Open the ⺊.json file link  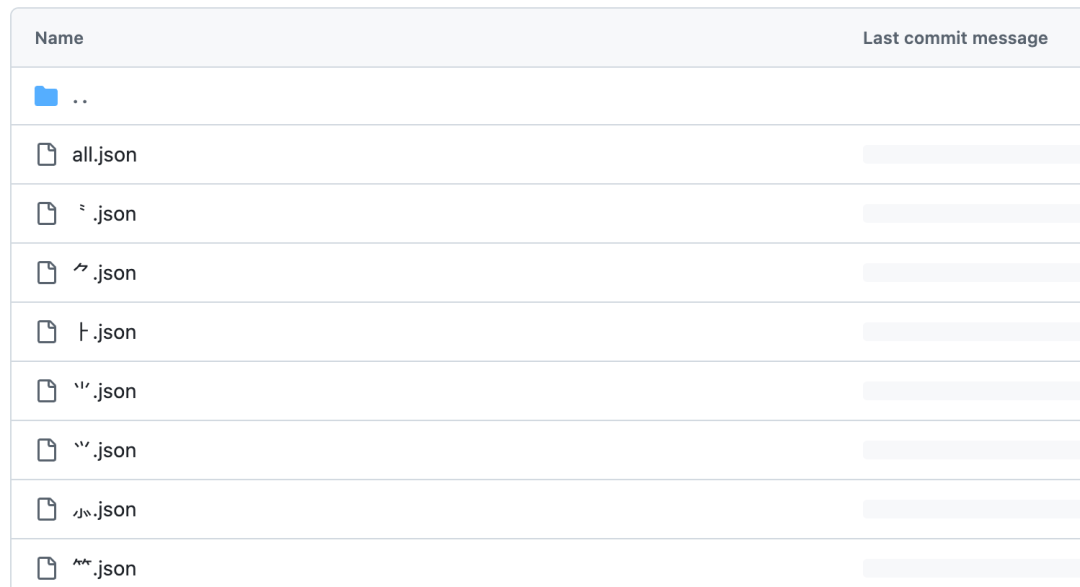104,332
